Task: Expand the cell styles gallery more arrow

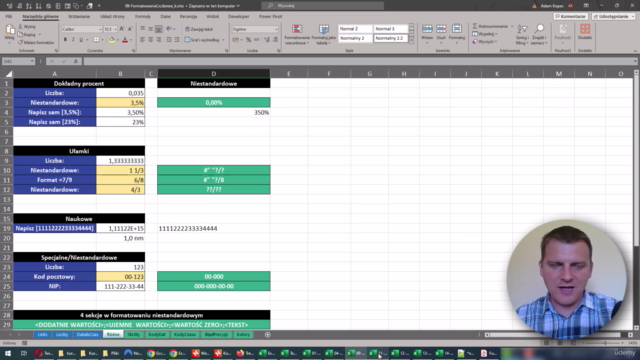Action: coord(411,40)
